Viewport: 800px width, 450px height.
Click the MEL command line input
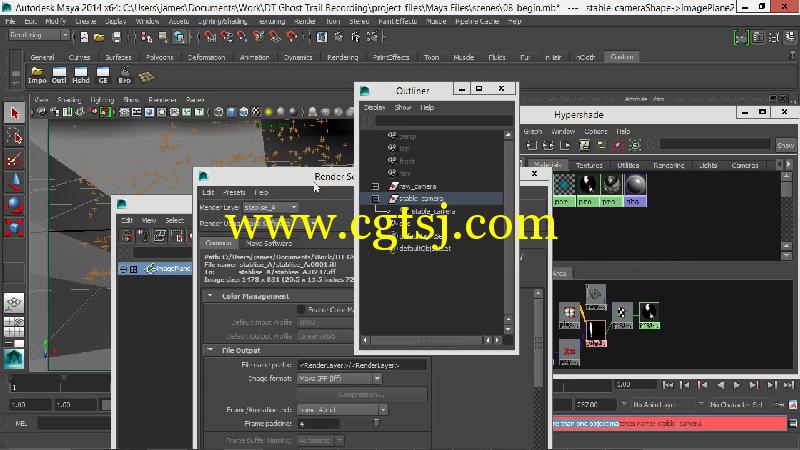(74, 423)
